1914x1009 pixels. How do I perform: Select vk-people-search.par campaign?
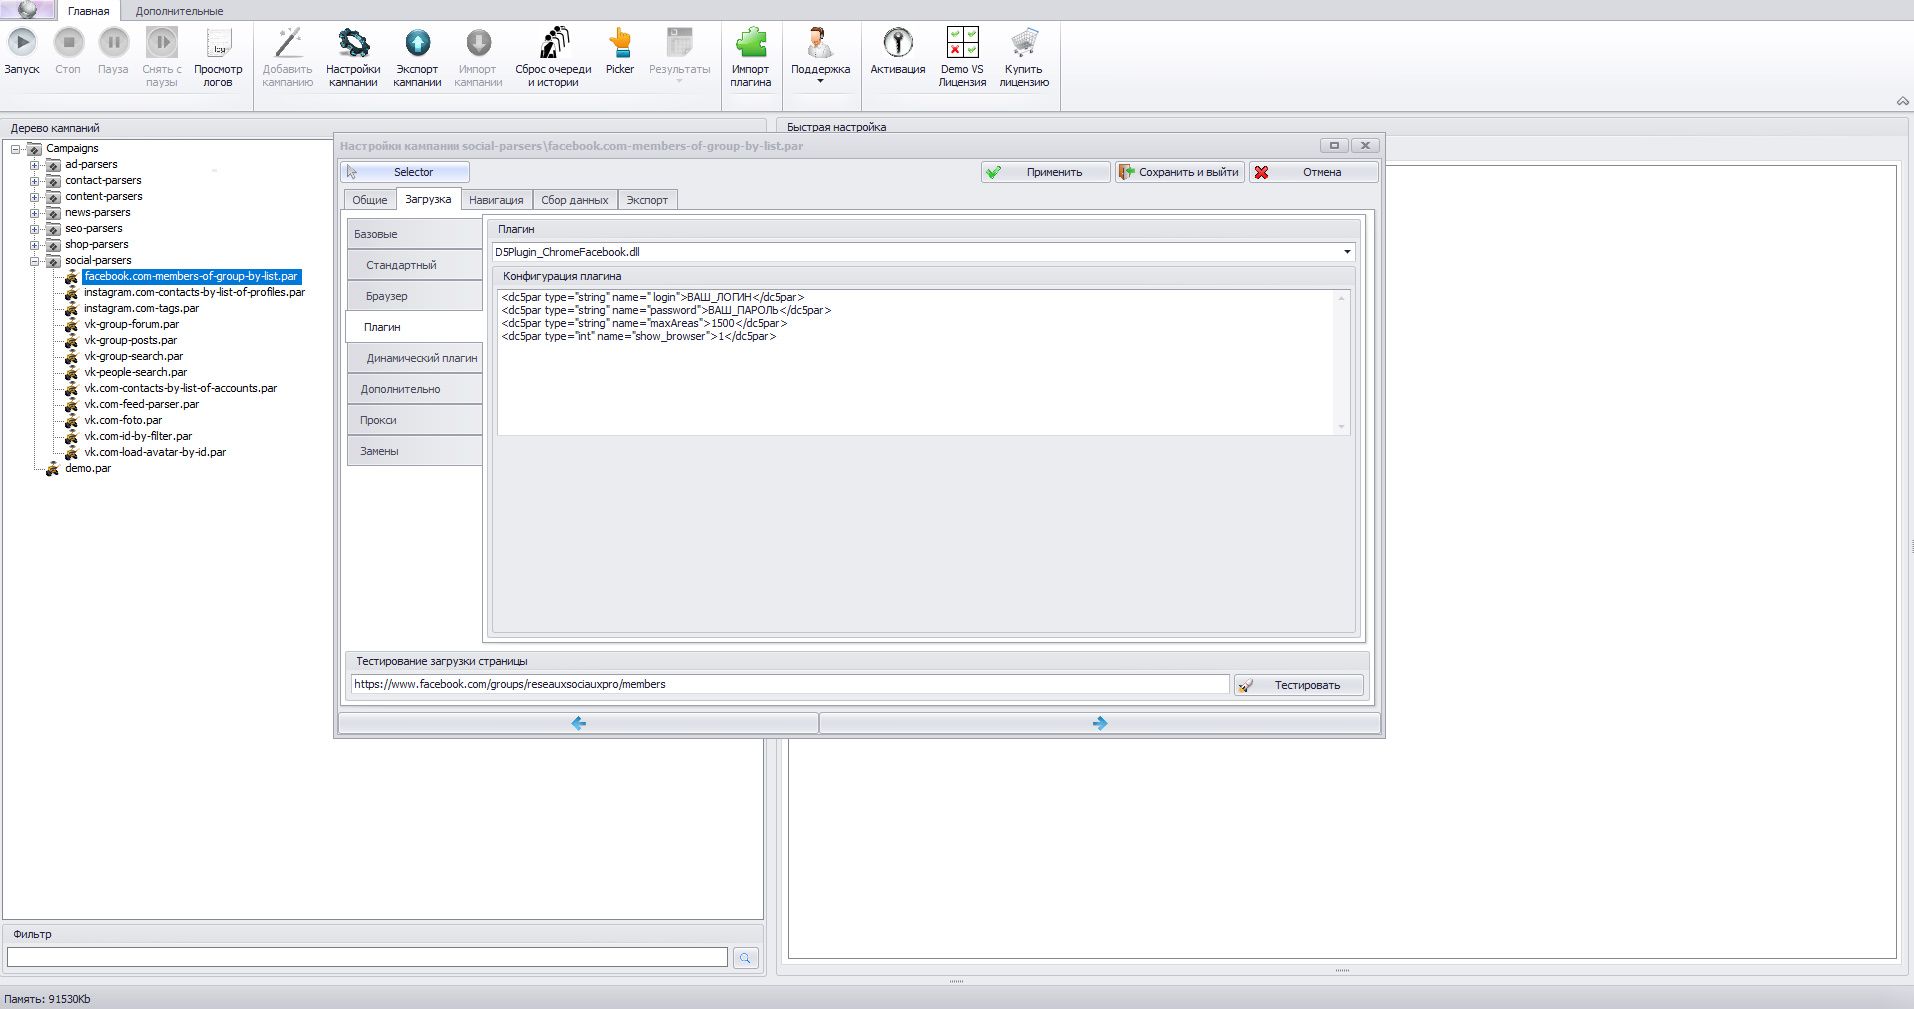pos(135,372)
